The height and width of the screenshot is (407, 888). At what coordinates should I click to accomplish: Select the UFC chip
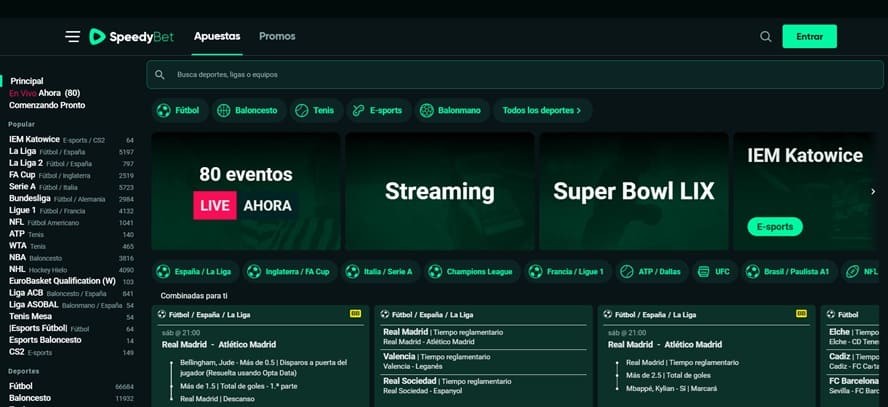point(715,272)
